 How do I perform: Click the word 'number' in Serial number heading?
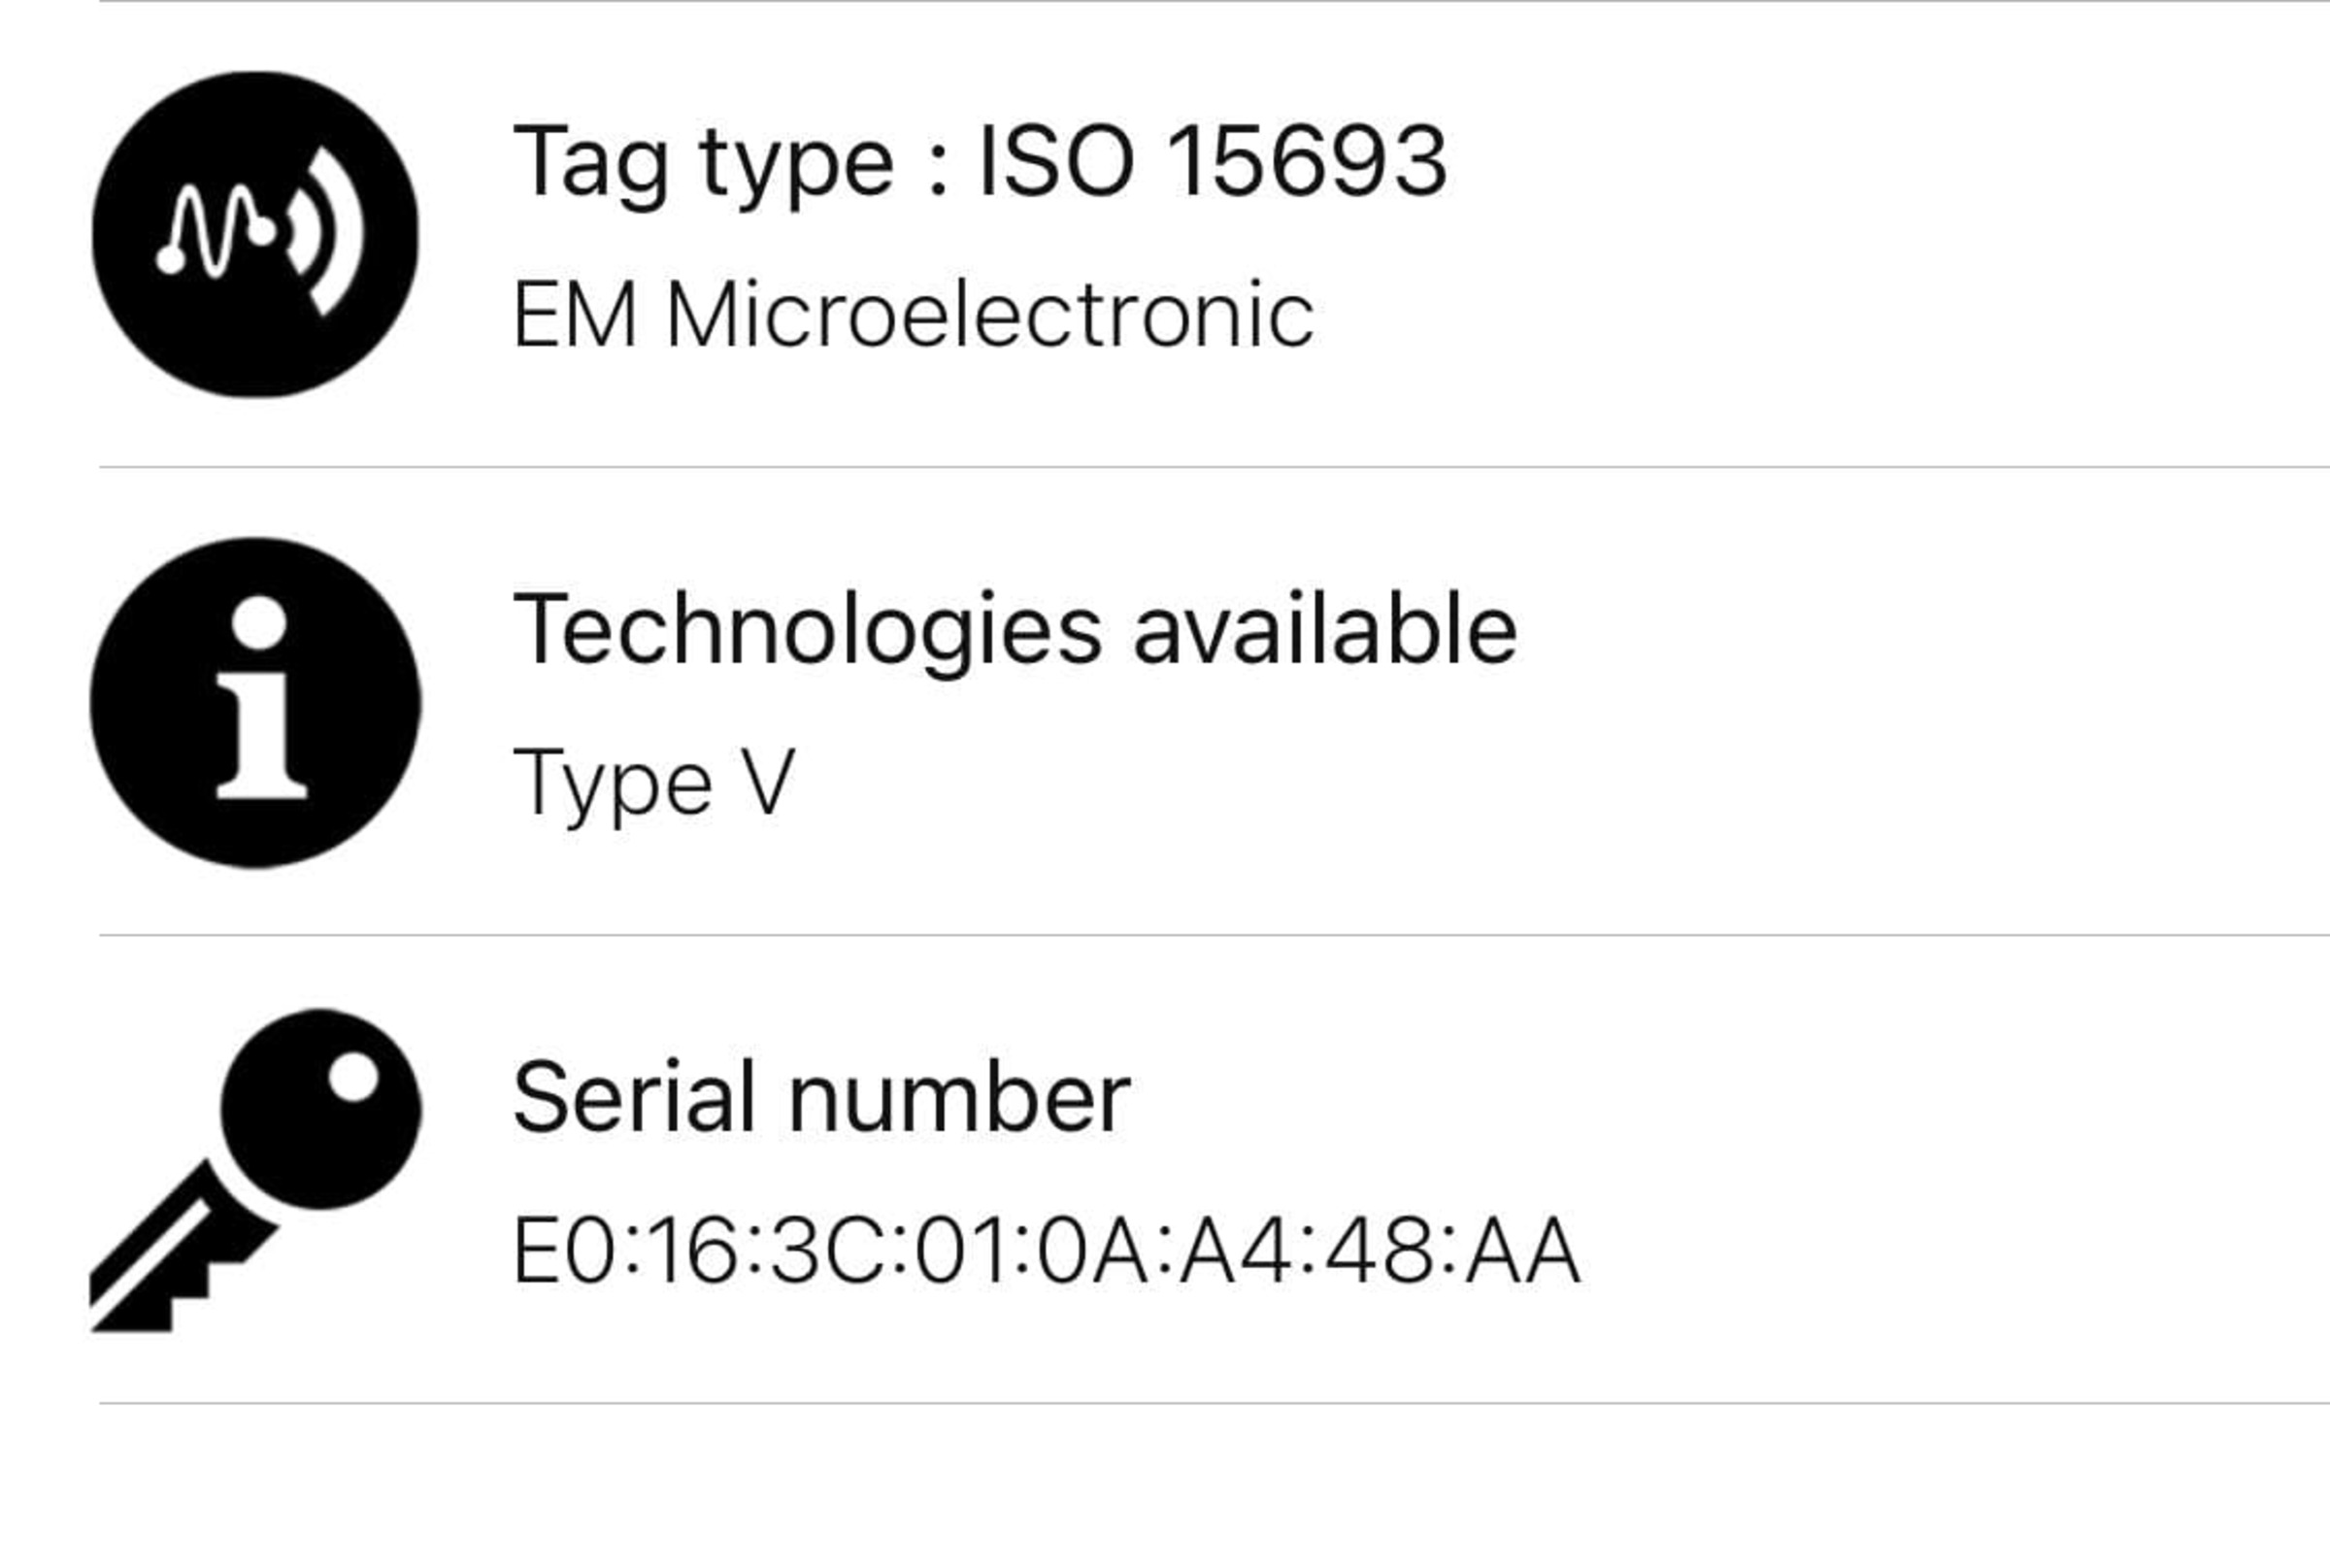(958, 1098)
